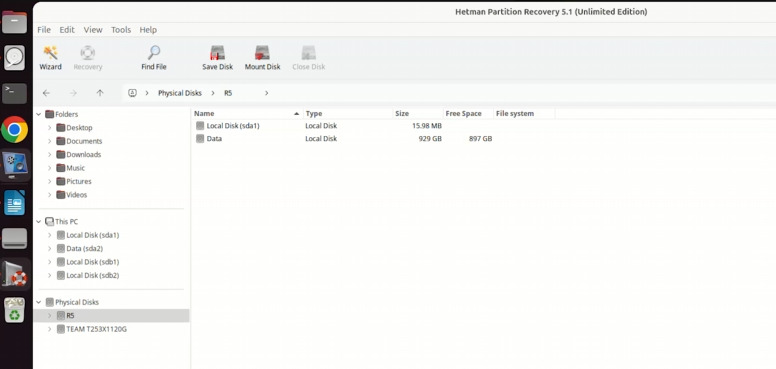Viewport: 776px width, 369px height.
Task: Expand Local Disk (sdb1) tree node
Action: pos(49,262)
